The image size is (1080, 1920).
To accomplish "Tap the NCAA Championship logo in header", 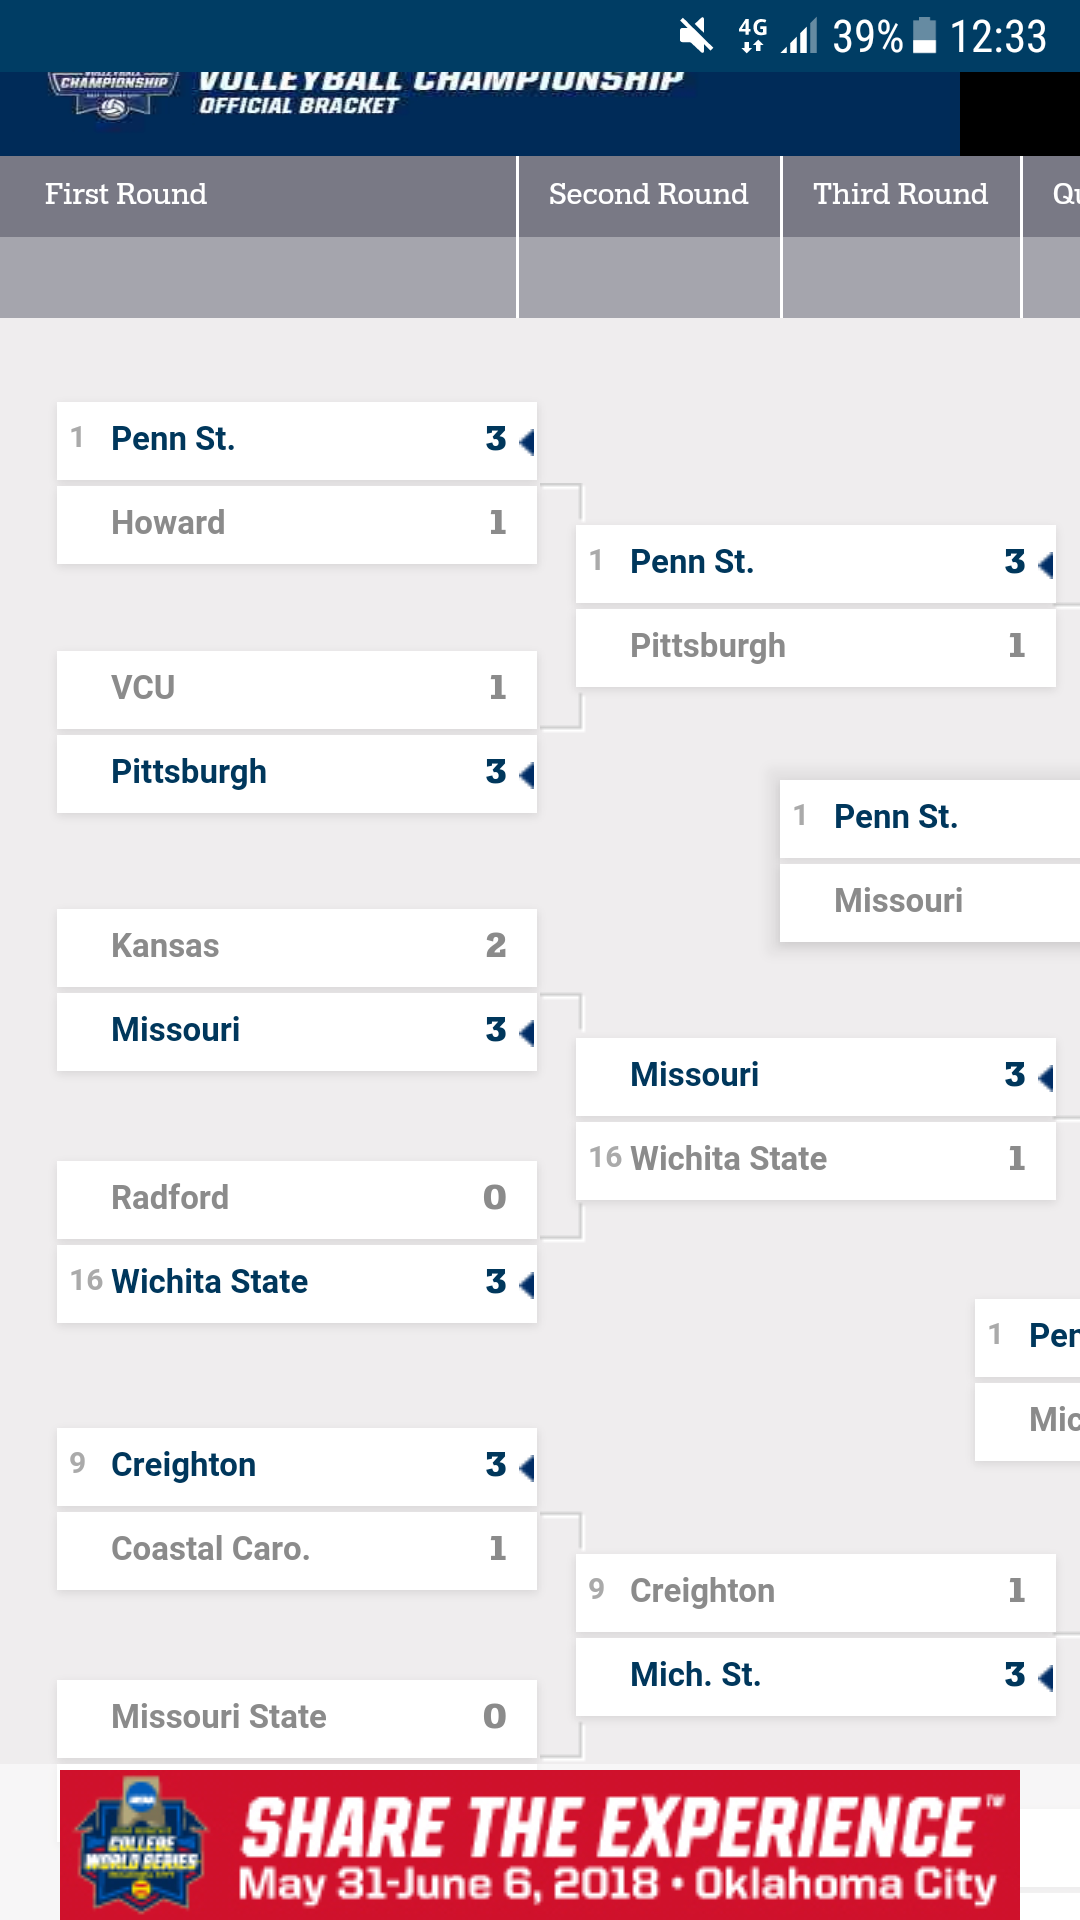I will pyautogui.click(x=113, y=96).
